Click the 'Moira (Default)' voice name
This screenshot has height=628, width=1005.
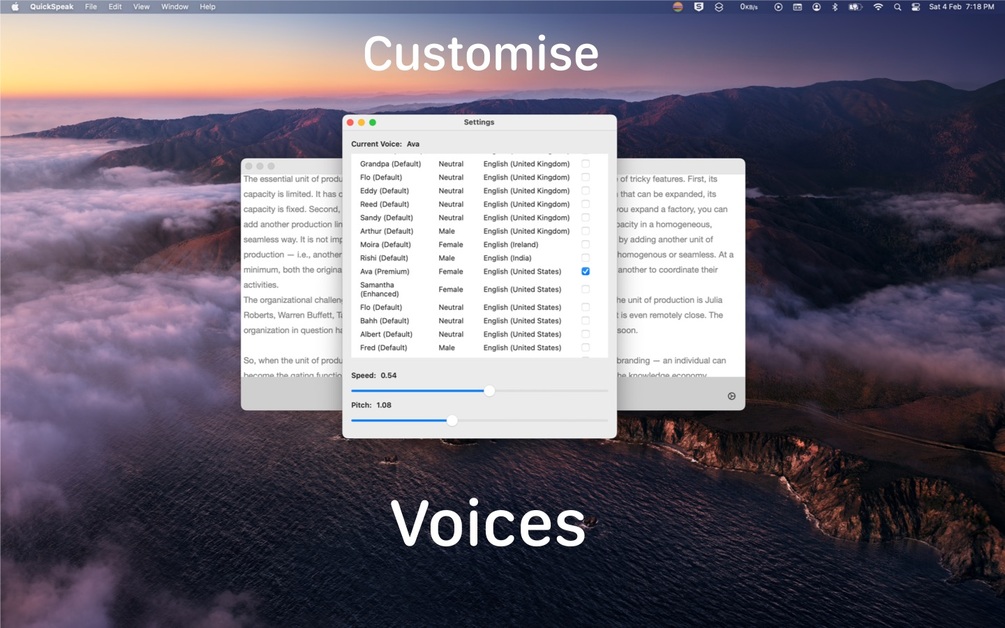click(385, 244)
